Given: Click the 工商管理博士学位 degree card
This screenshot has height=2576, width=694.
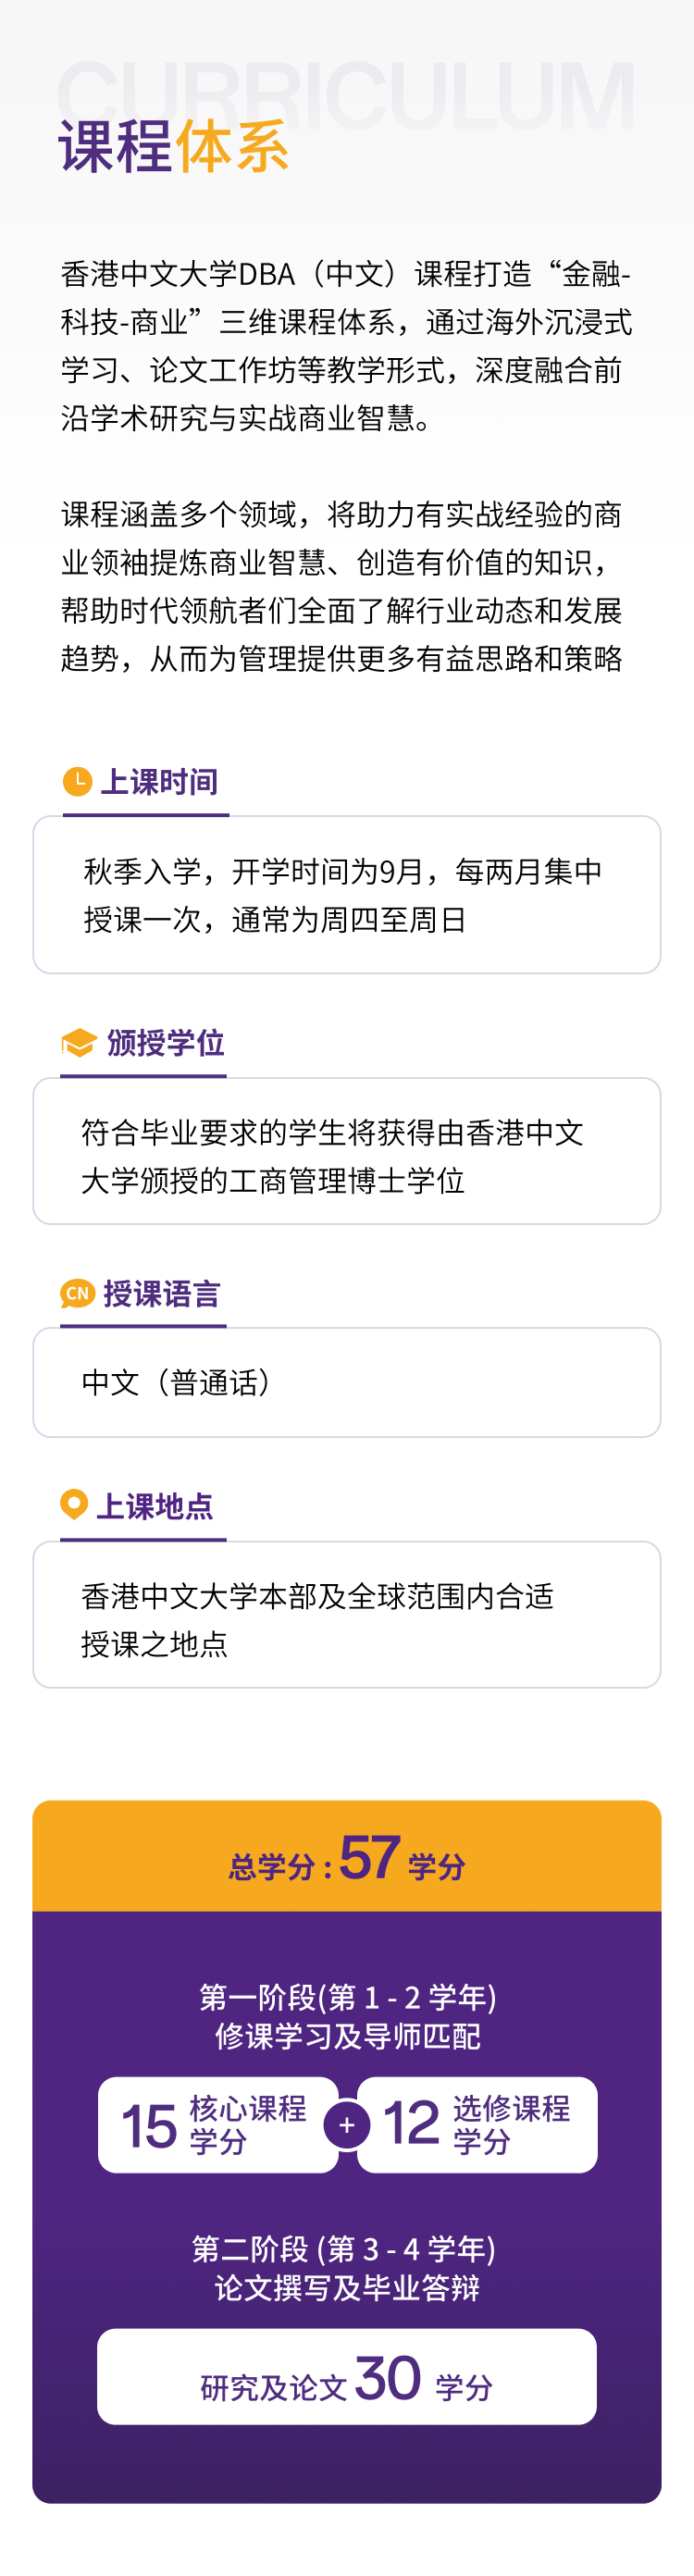Looking at the screenshot, I should pos(346,1151).
